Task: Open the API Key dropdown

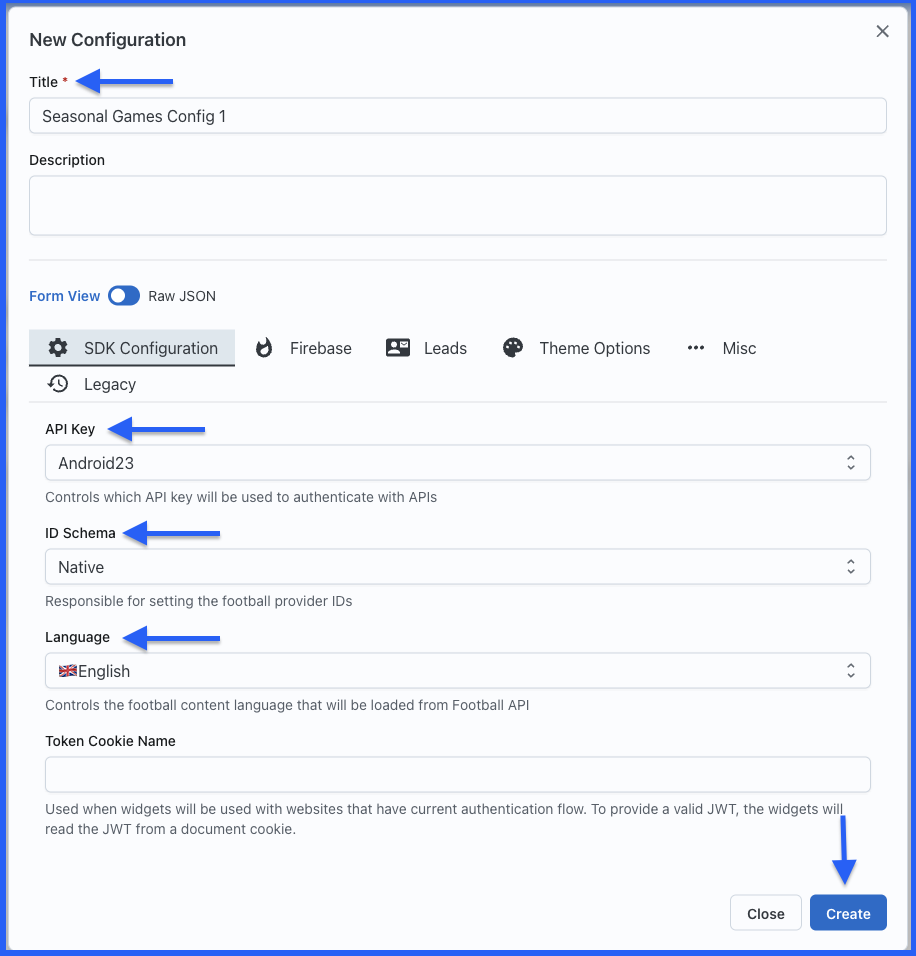Action: (x=457, y=463)
